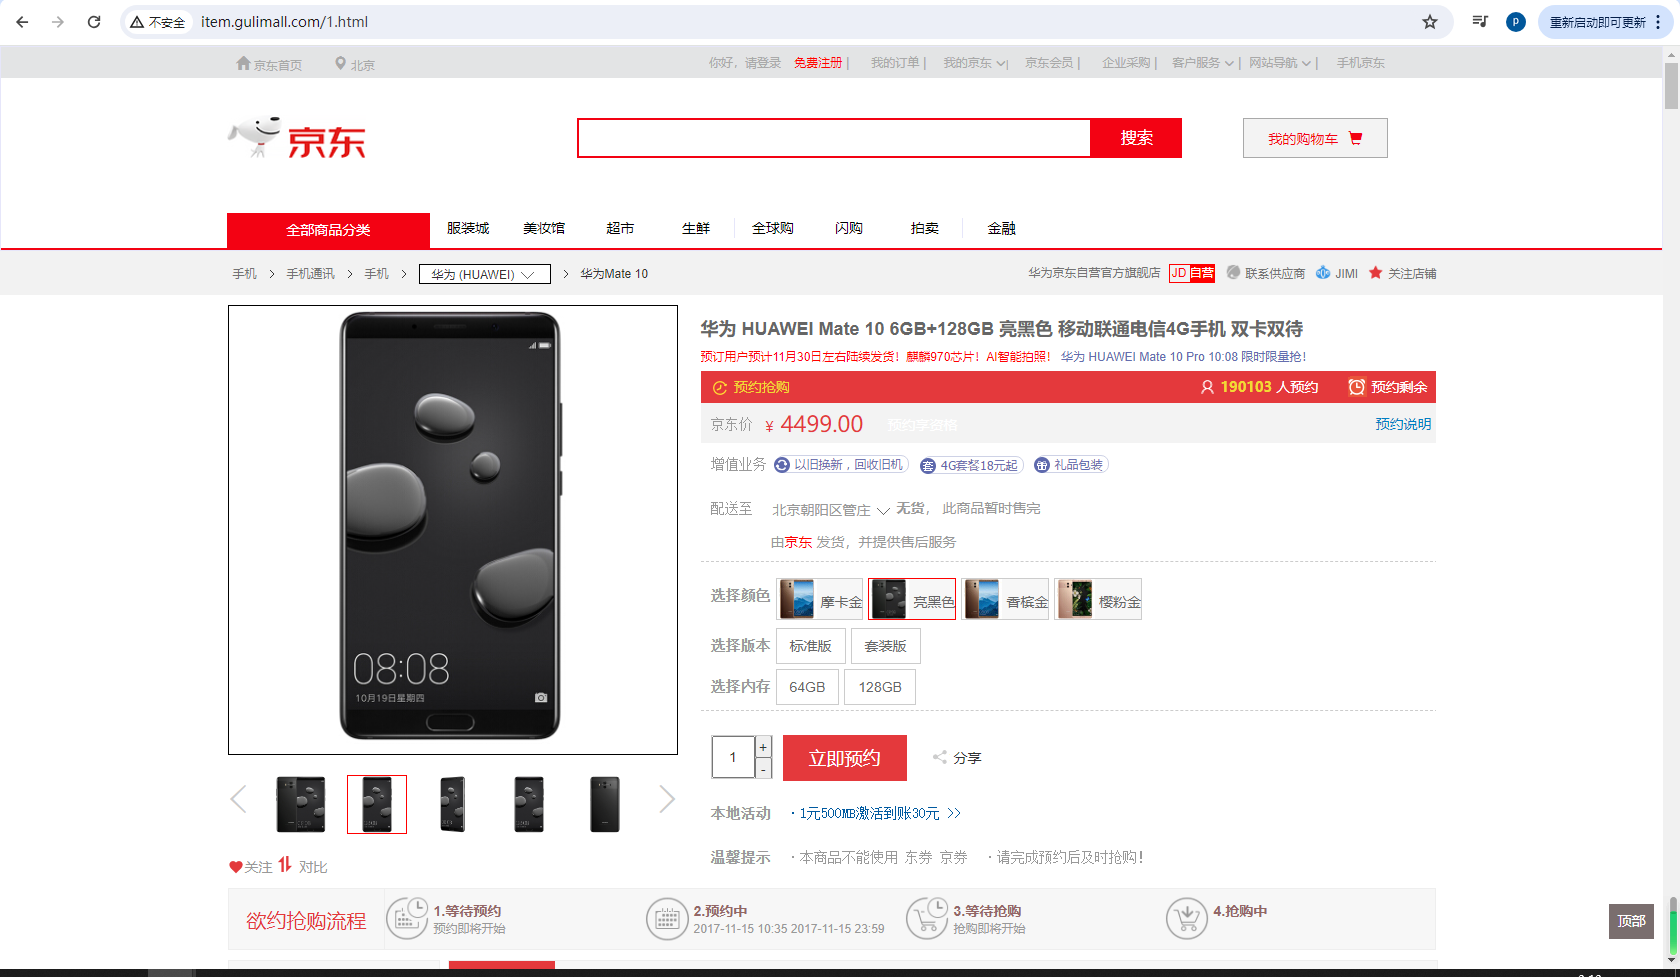Open the Chrome profile avatar
1680x977 pixels.
1516,22
